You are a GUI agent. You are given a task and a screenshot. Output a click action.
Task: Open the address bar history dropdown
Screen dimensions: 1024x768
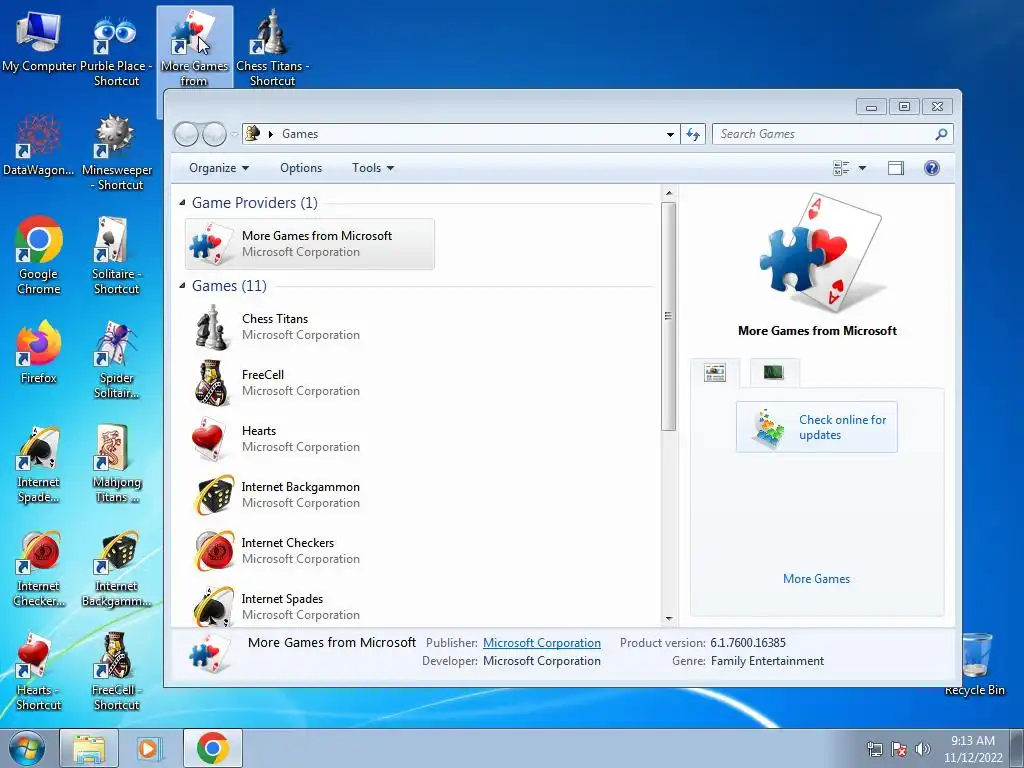(670, 134)
